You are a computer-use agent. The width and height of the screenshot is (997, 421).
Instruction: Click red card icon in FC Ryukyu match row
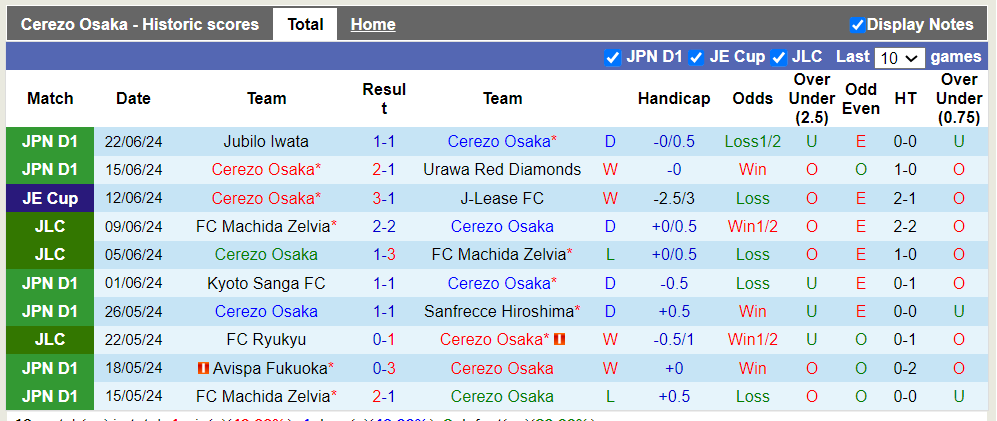tap(560, 340)
